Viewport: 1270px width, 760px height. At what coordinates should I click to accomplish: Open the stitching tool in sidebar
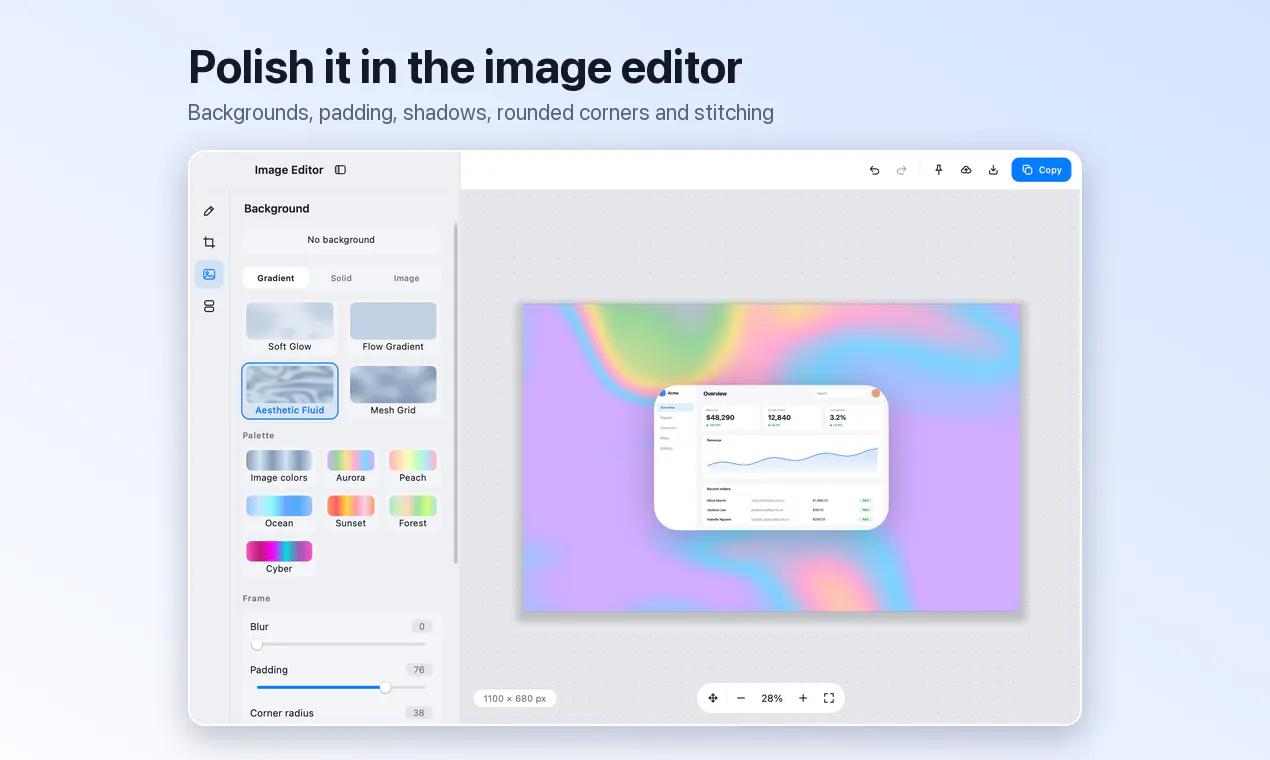[x=209, y=306]
